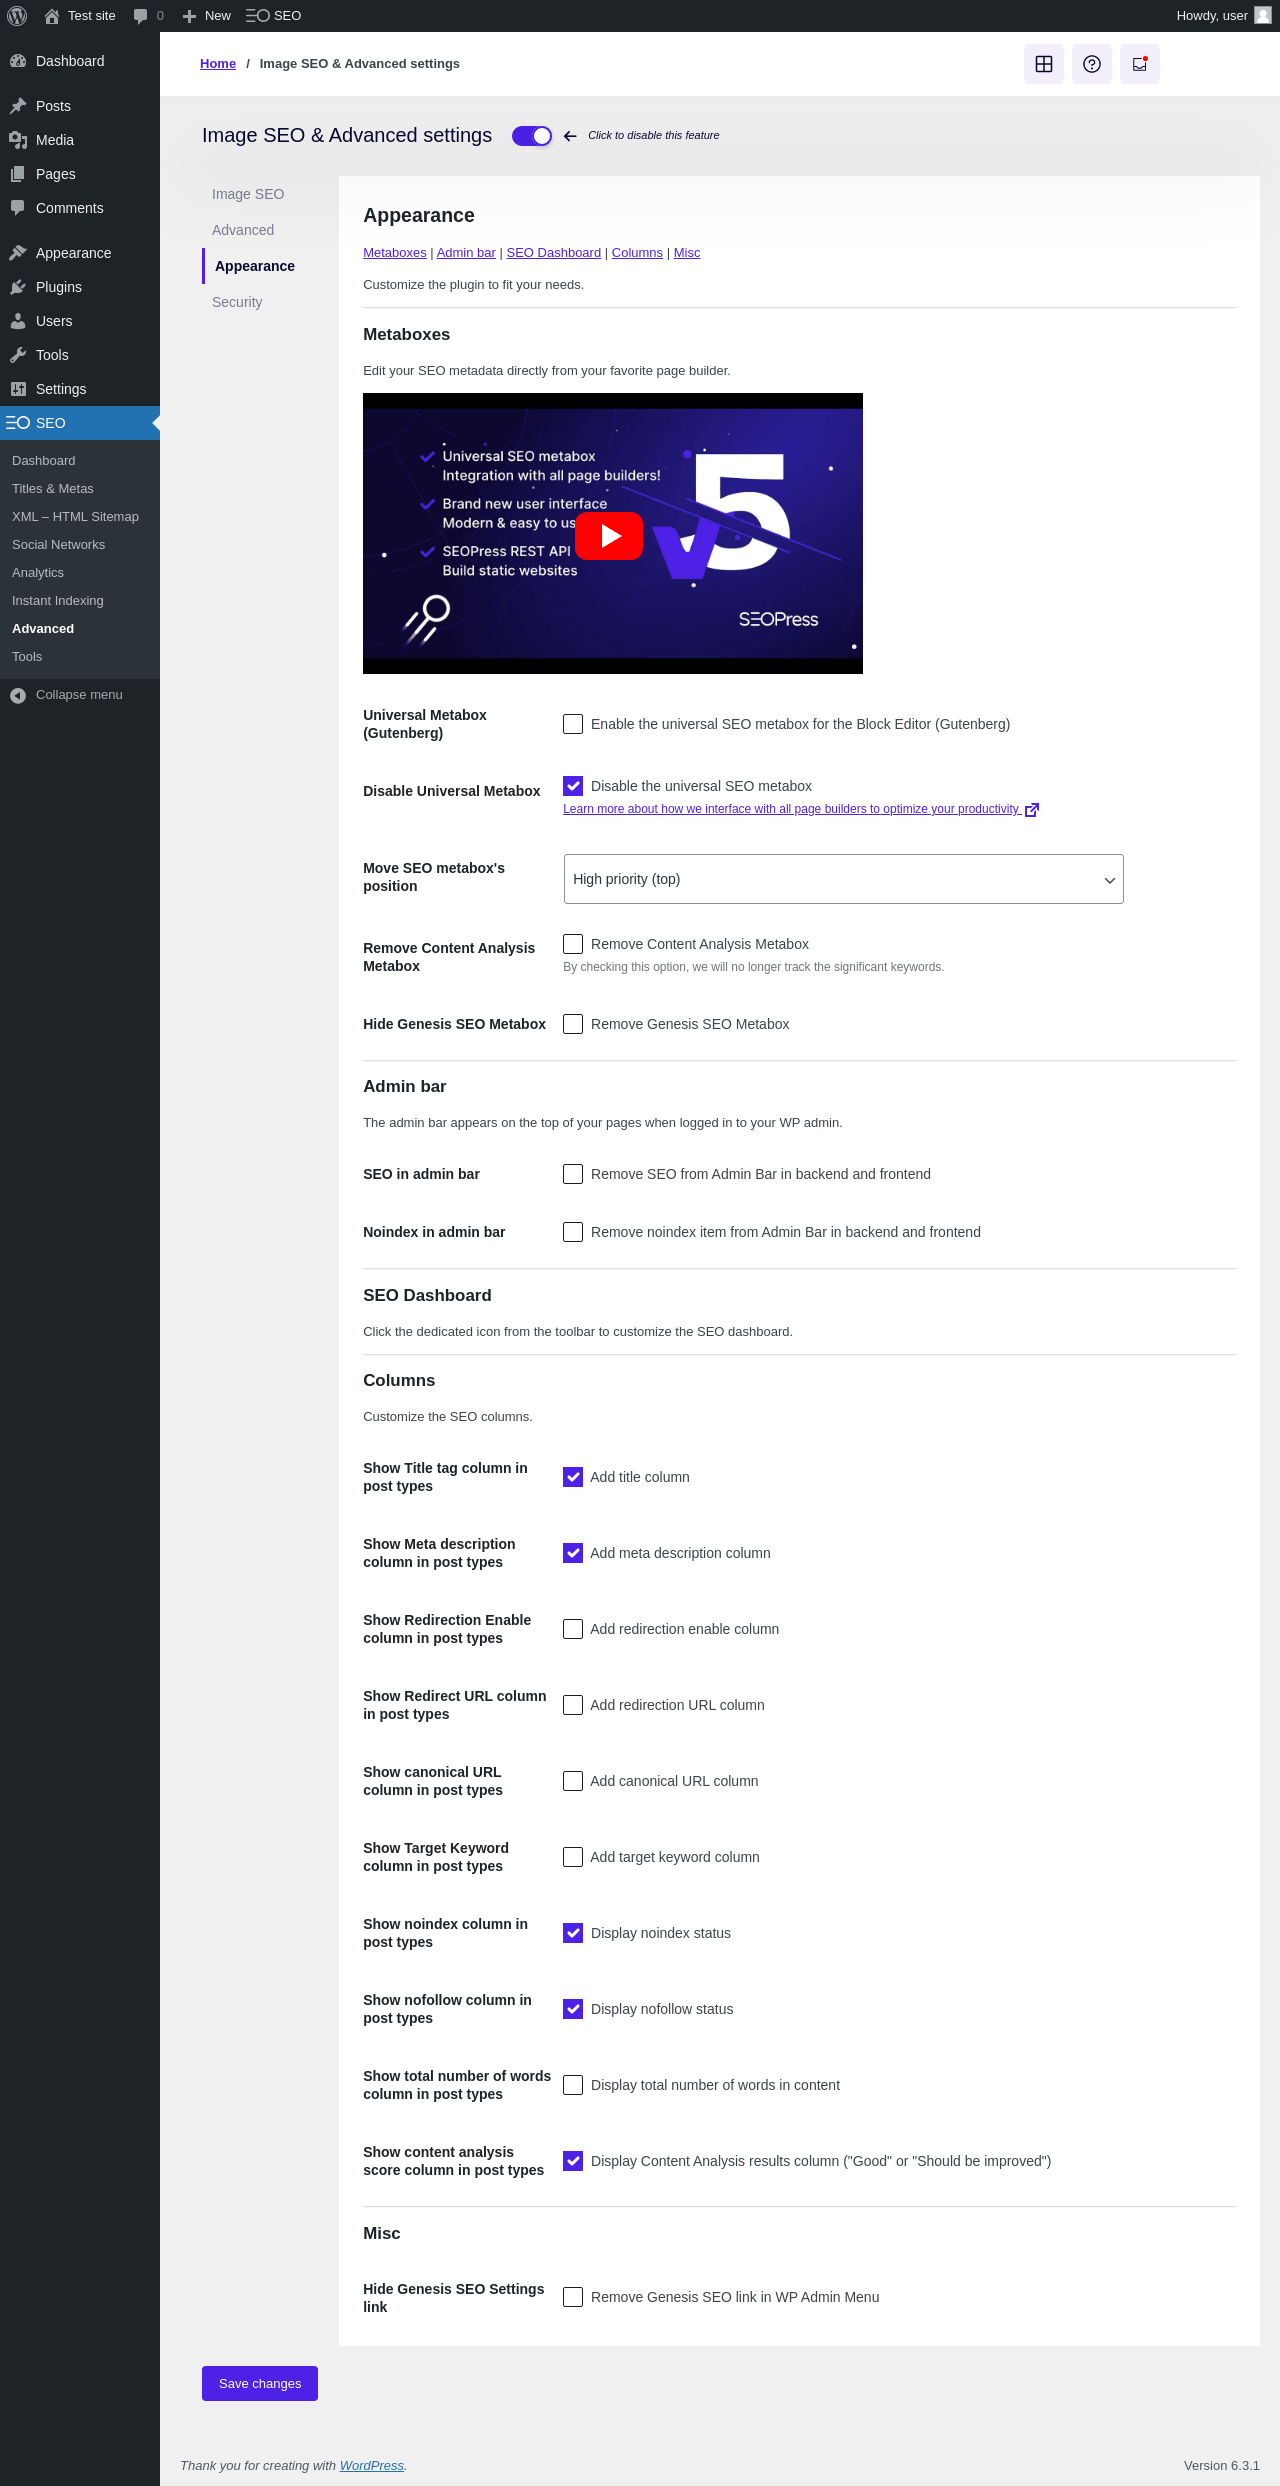Open Dashboard in WordPress sidebar

point(80,61)
